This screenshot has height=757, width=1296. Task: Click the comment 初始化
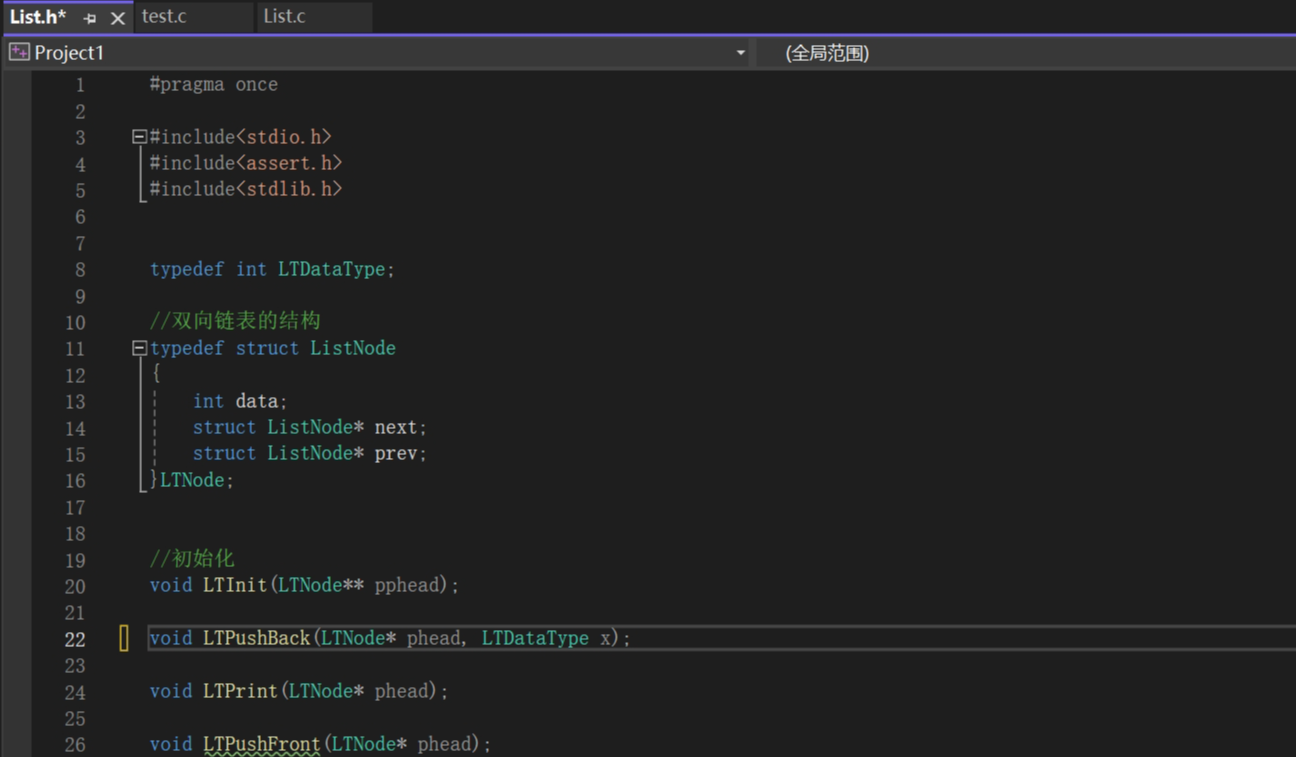(192, 558)
